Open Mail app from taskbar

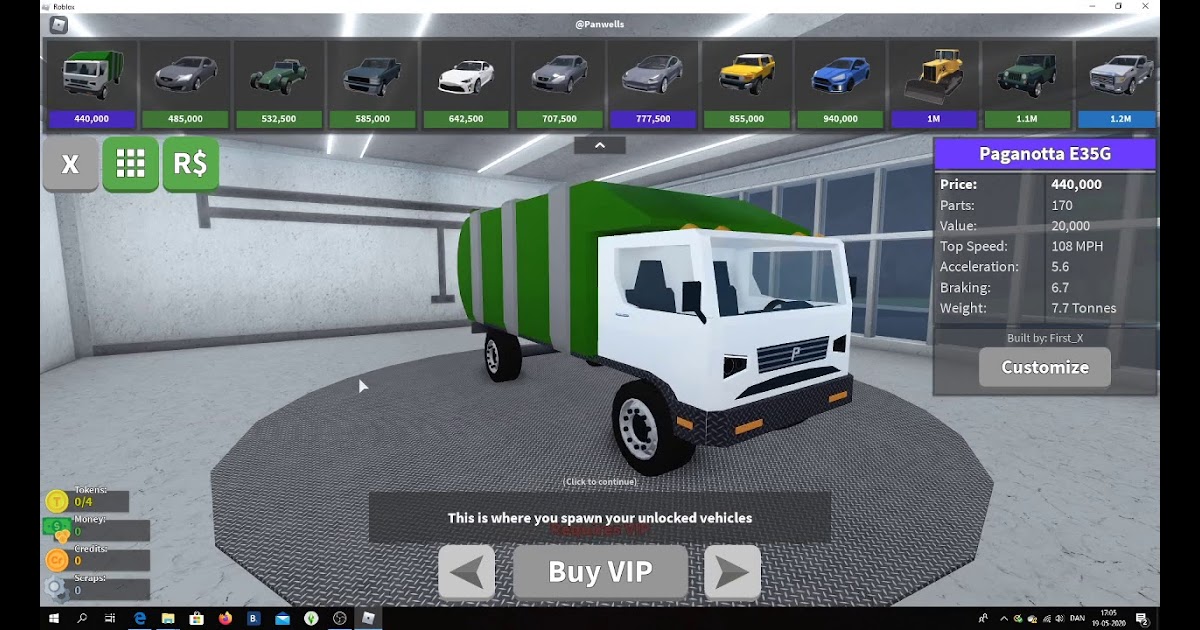(282, 619)
